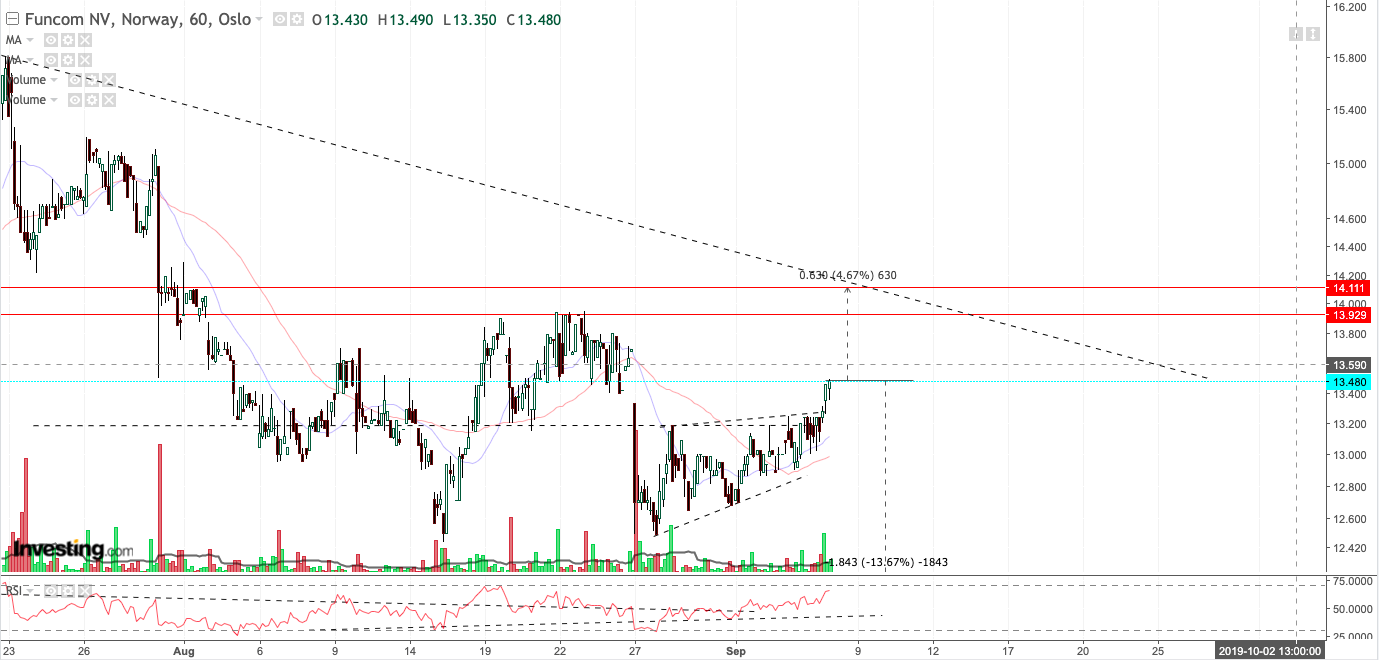The image size is (1379, 660).
Task: Click the 14.111 red price label
Action: (x=1347, y=288)
